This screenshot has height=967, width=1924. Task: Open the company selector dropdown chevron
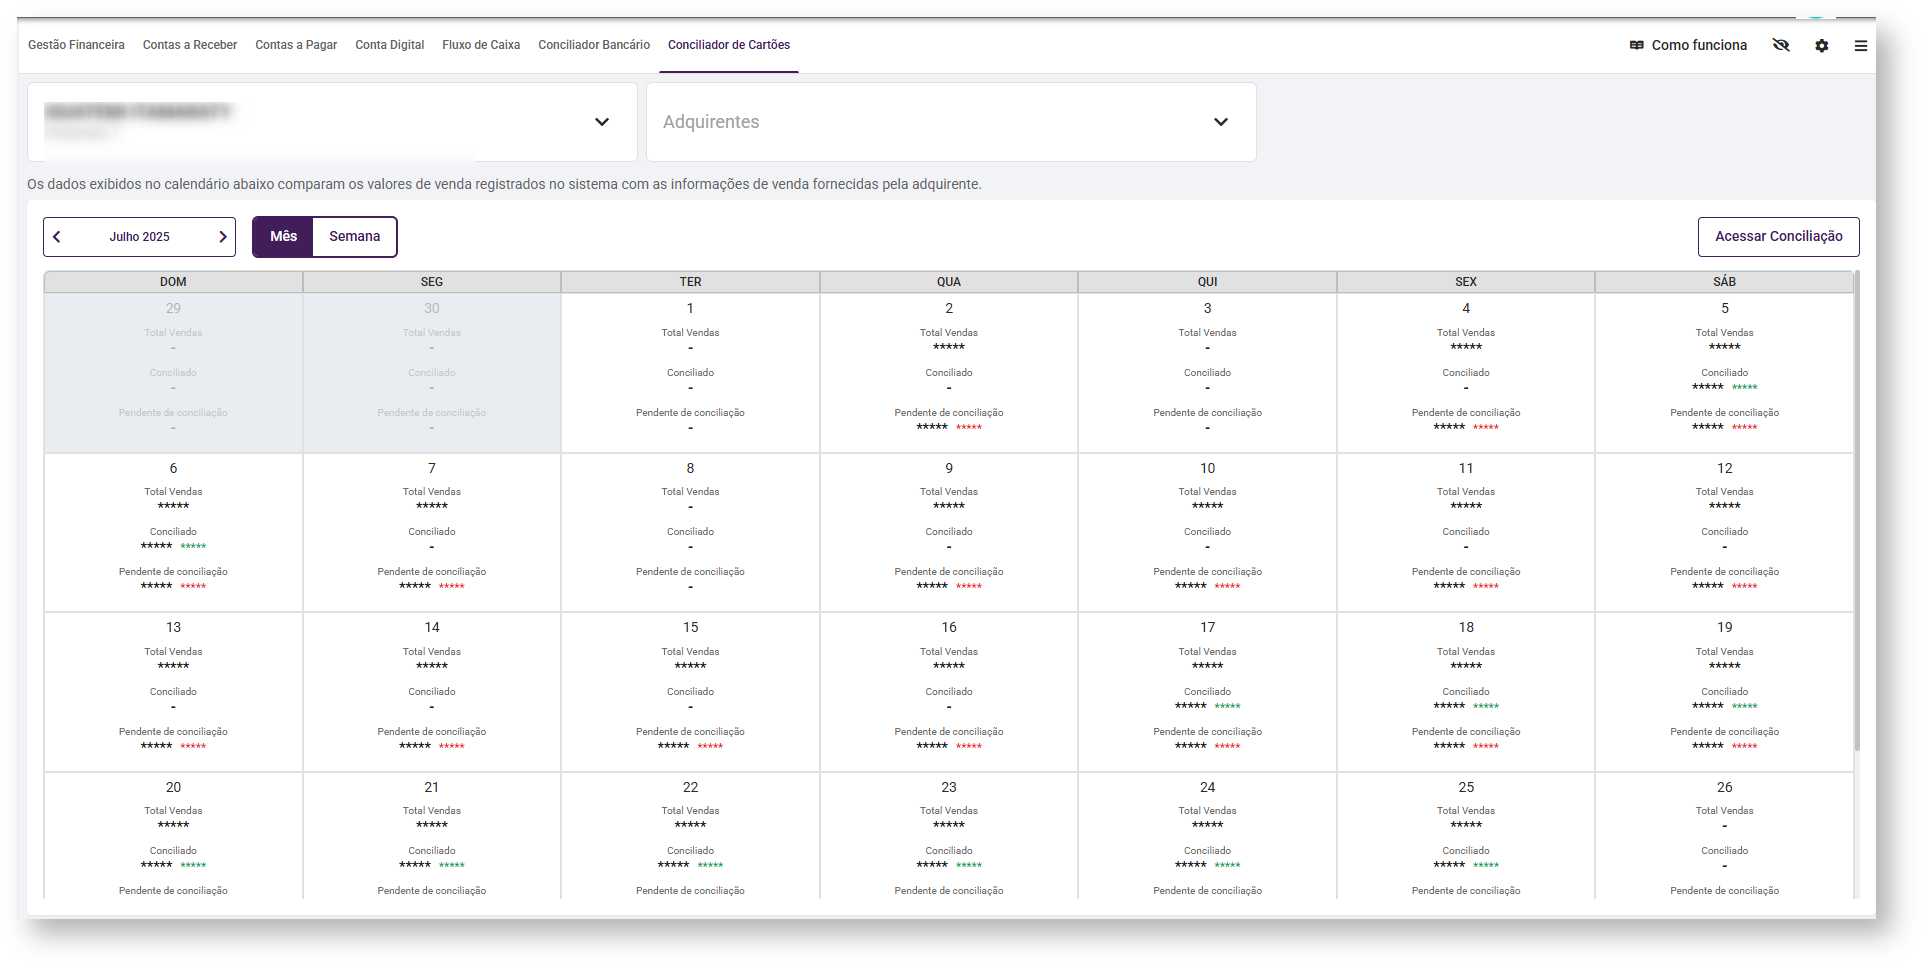pos(602,122)
